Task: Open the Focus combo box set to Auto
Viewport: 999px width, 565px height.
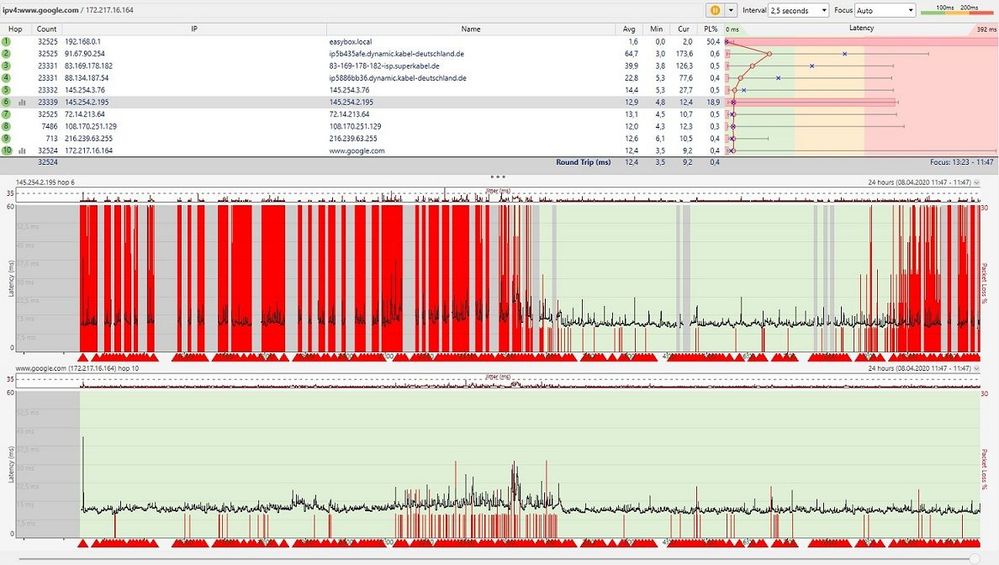Action: [x=885, y=10]
